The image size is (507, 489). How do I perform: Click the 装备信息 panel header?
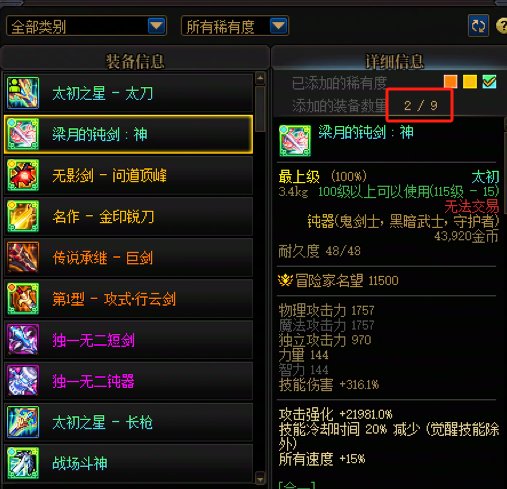pyautogui.click(x=135, y=61)
